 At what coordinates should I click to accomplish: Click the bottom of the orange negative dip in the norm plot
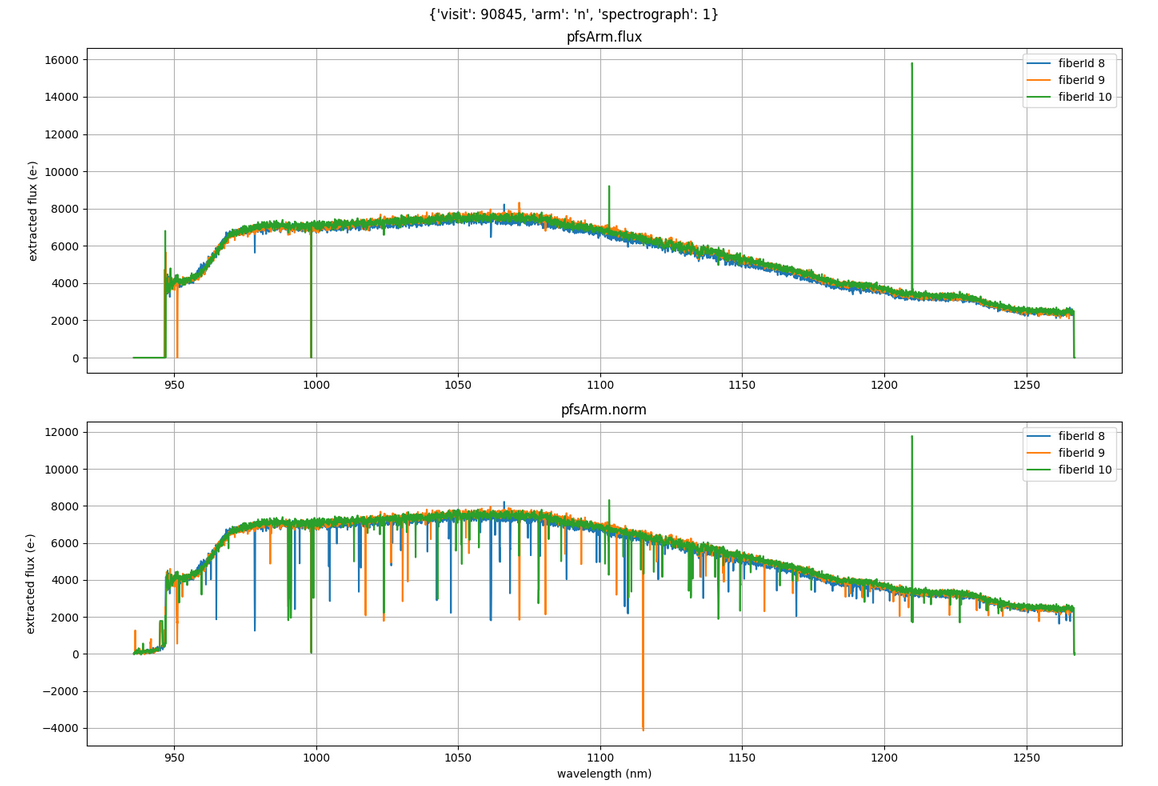[643, 729]
